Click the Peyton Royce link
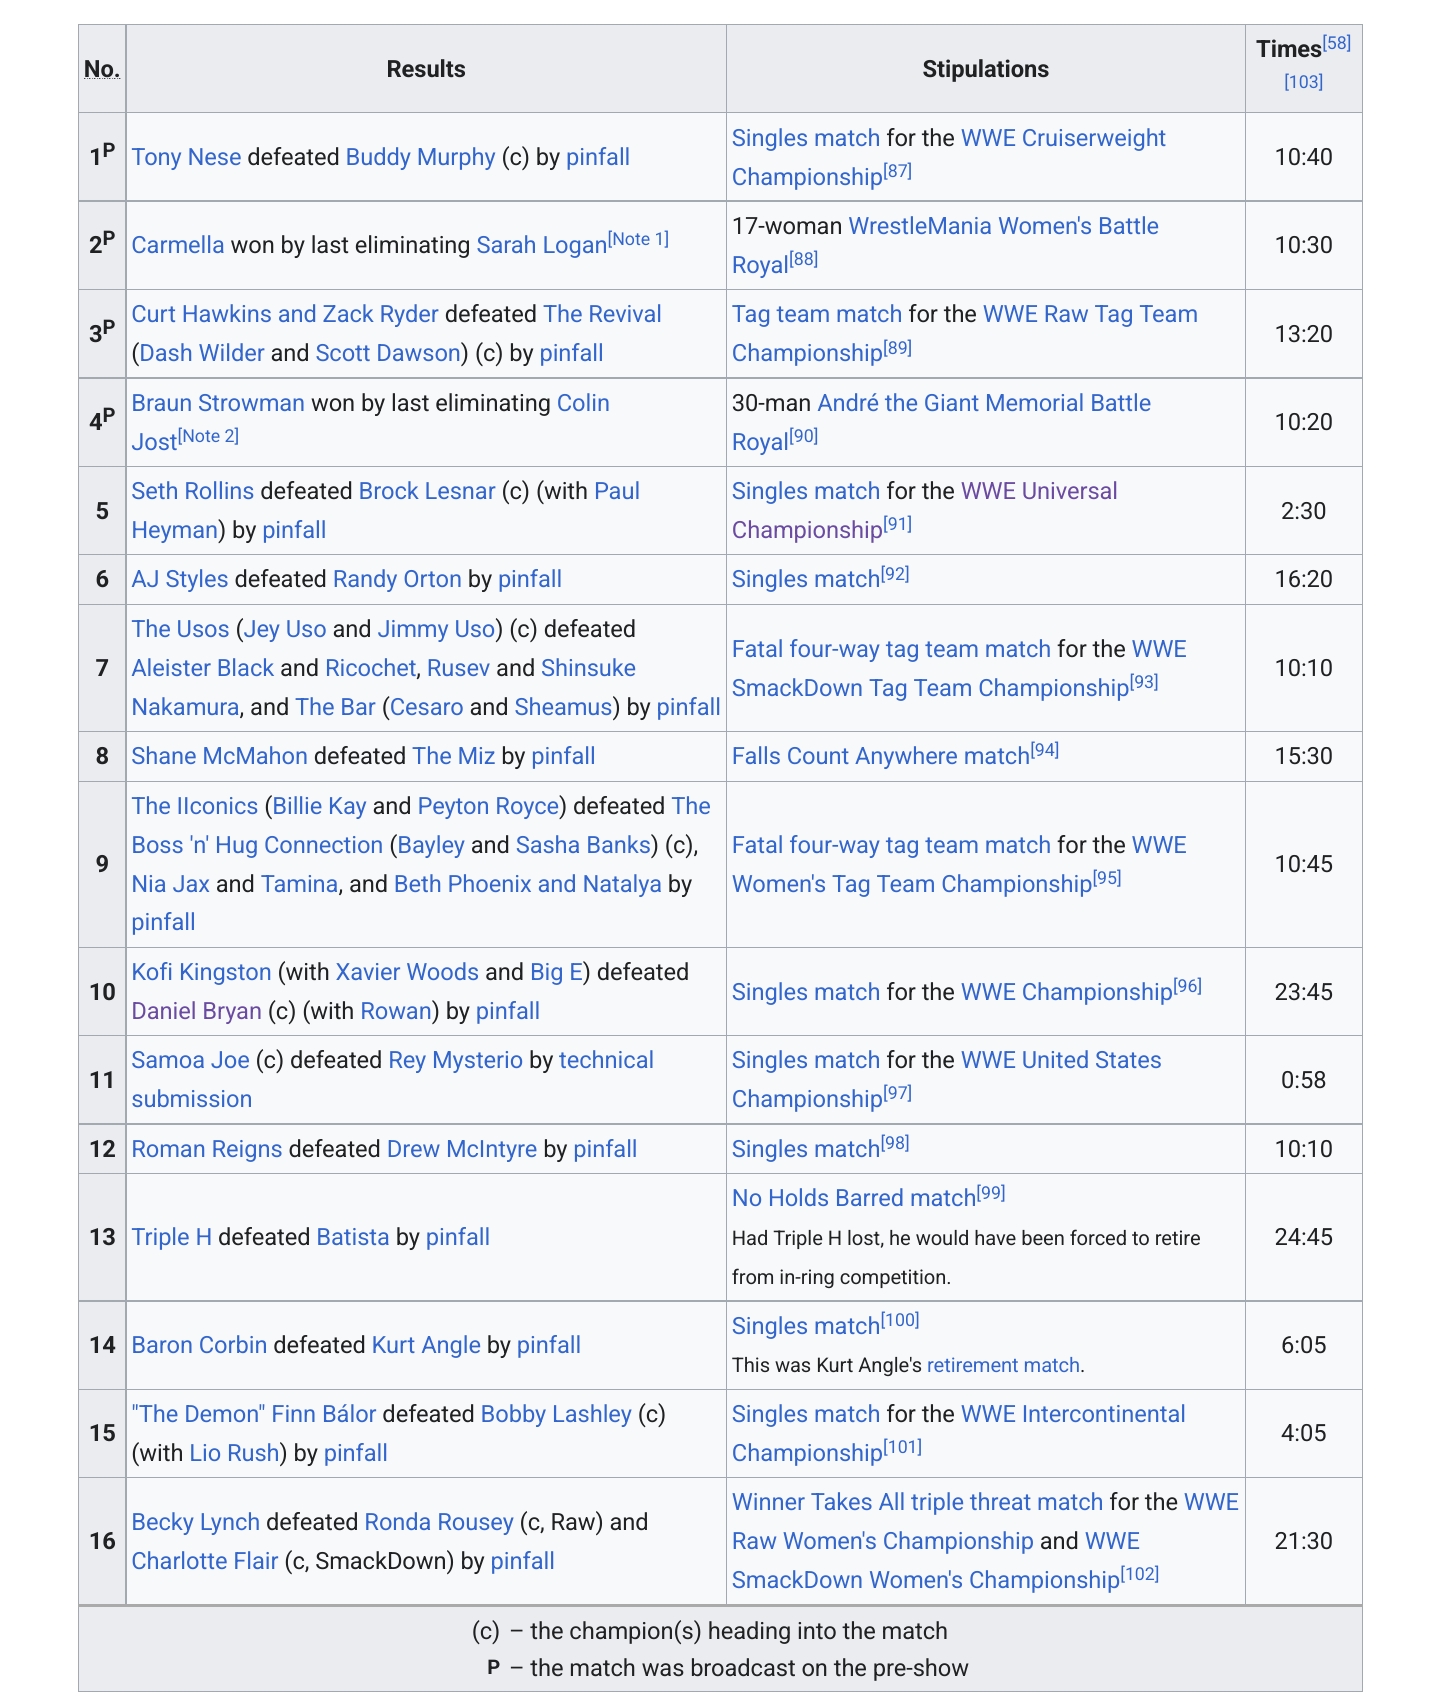The width and height of the screenshot is (1439, 1707). click(x=488, y=806)
